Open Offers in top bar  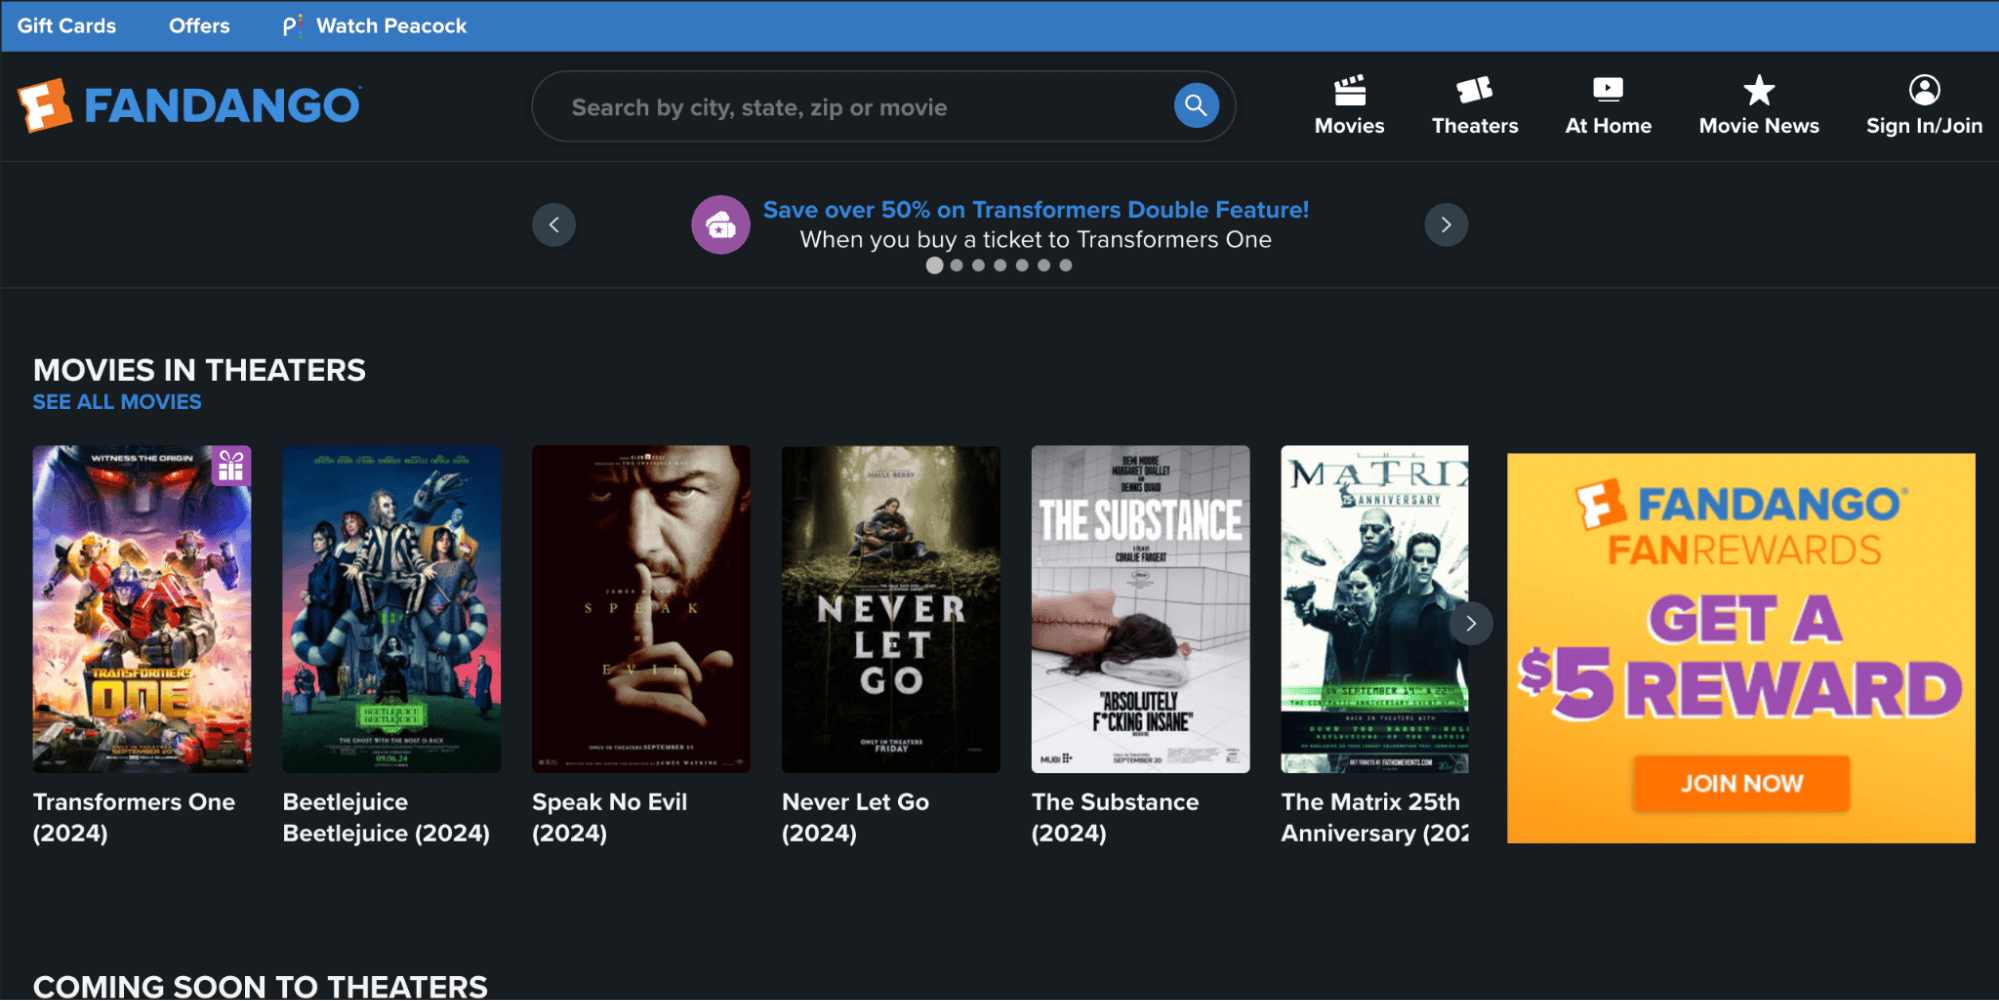199,26
